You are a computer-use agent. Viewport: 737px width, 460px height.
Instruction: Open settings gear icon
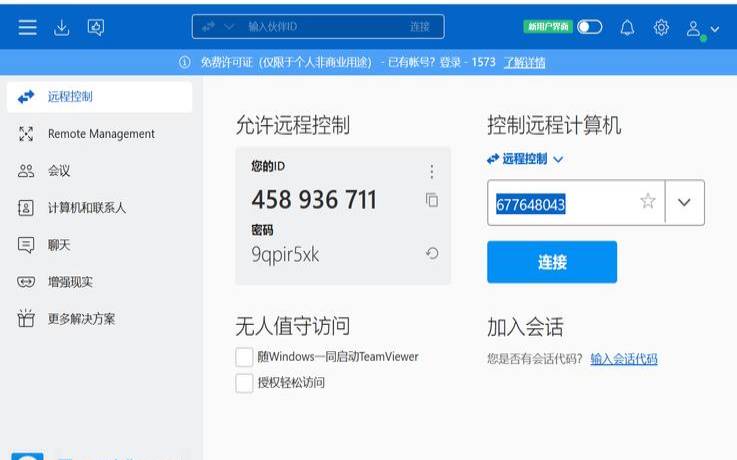(661, 28)
